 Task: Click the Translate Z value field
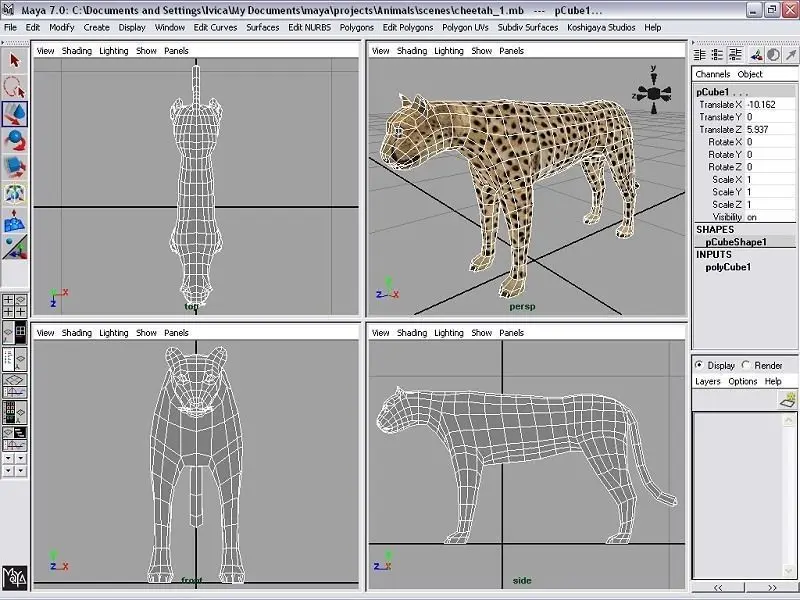pos(770,130)
